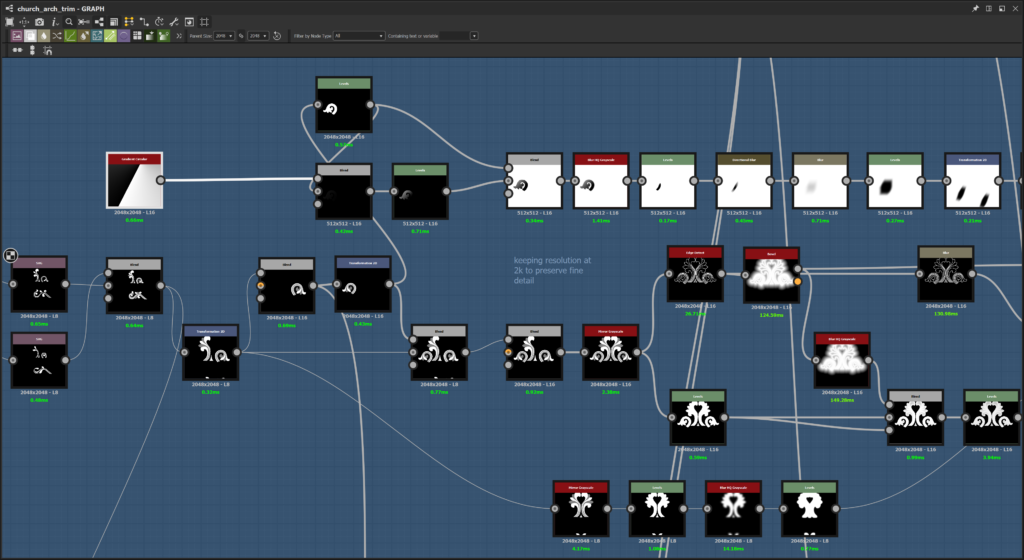Image resolution: width=1024 pixels, height=560 pixels.
Task: Toggle the timing clock display icon
Action: (x=159, y=22)
